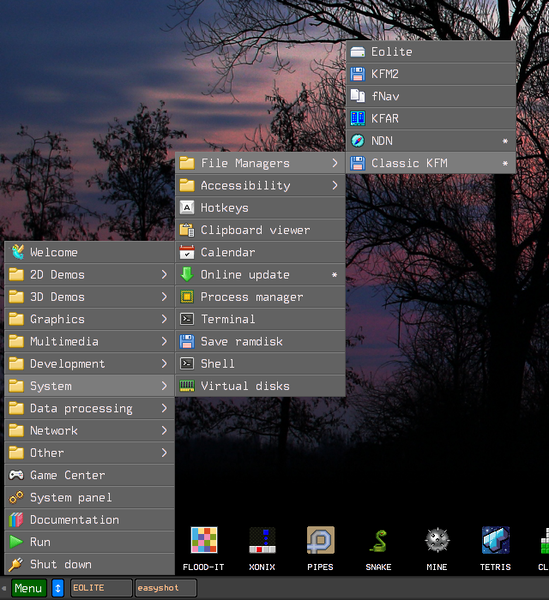The height and width of the screenshot is (600, 549).
Task: Click the Eolite drive icon
Action: [358, 52]
